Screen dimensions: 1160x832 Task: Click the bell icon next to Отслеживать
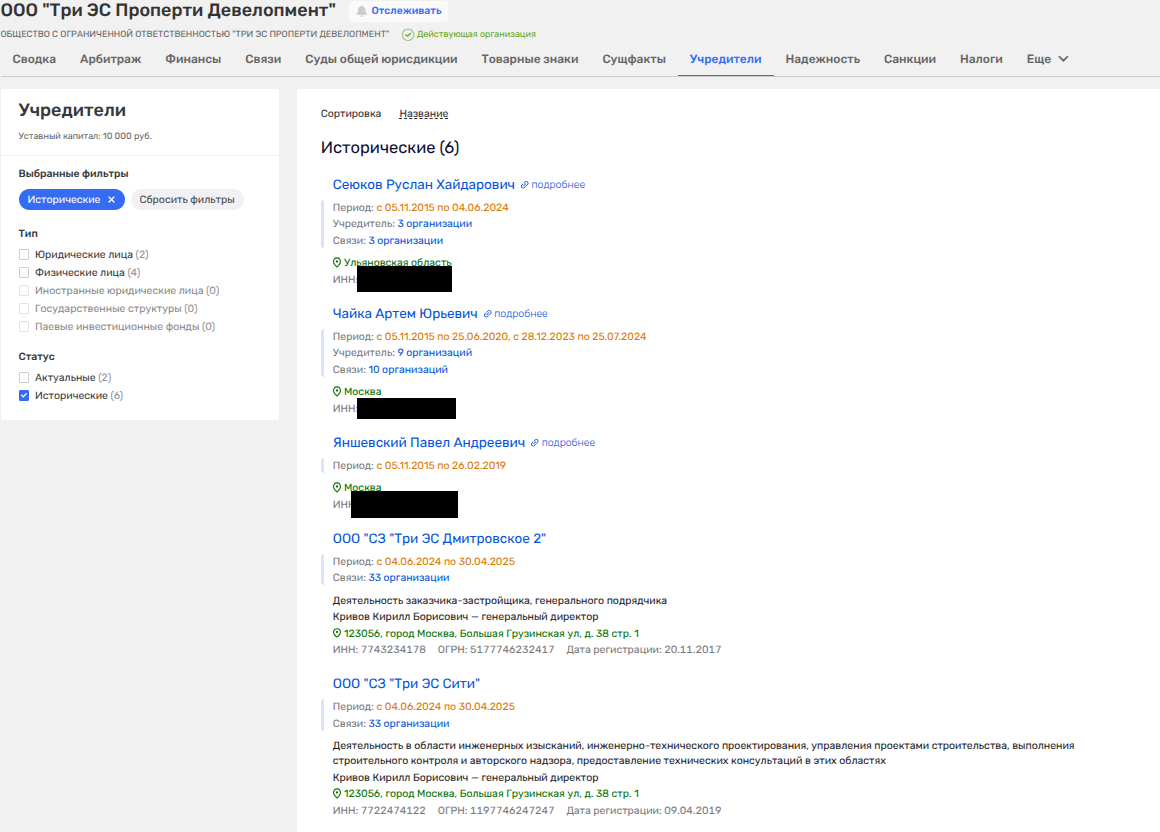point(361,11)
